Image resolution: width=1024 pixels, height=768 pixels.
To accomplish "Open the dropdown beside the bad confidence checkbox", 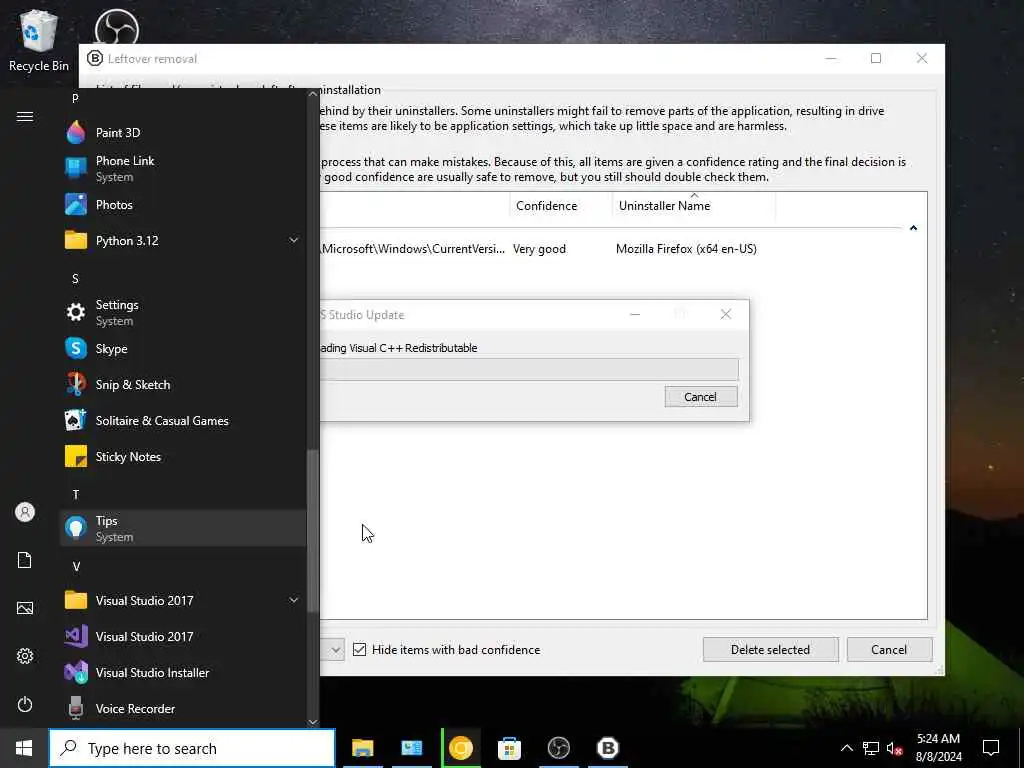I will point(335,650).
